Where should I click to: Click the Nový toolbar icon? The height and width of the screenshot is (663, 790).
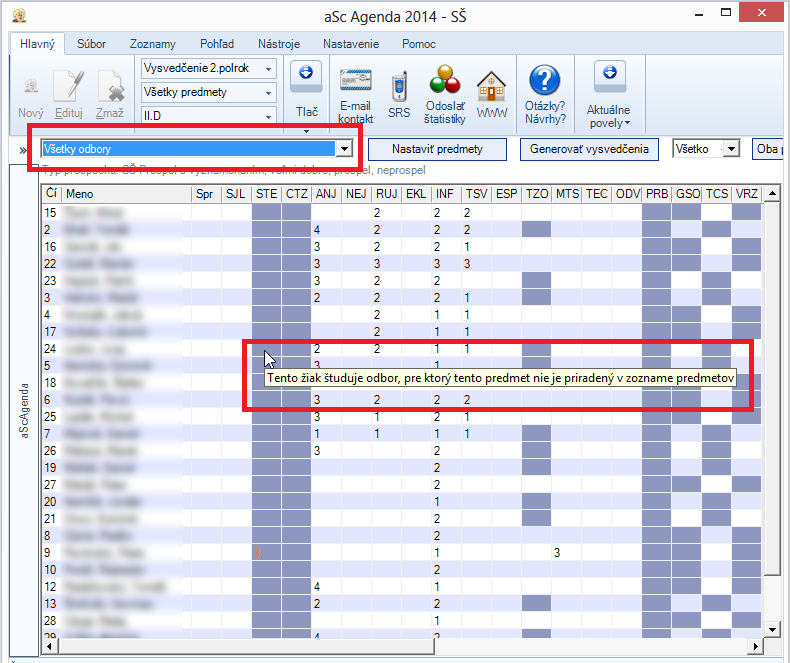pyautogui.click(x=31, y=87)
